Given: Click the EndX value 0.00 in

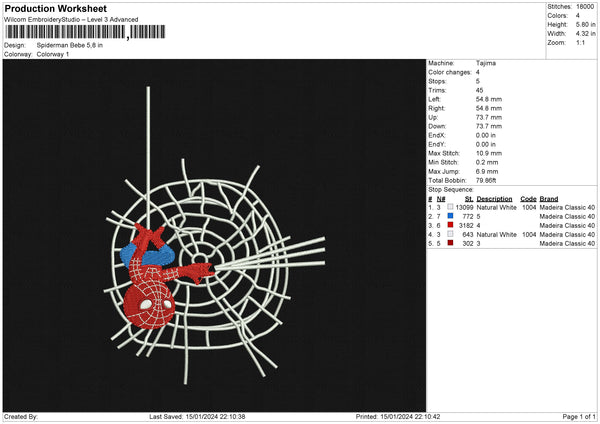Looking at the screenshot, I should click(486, 135).
